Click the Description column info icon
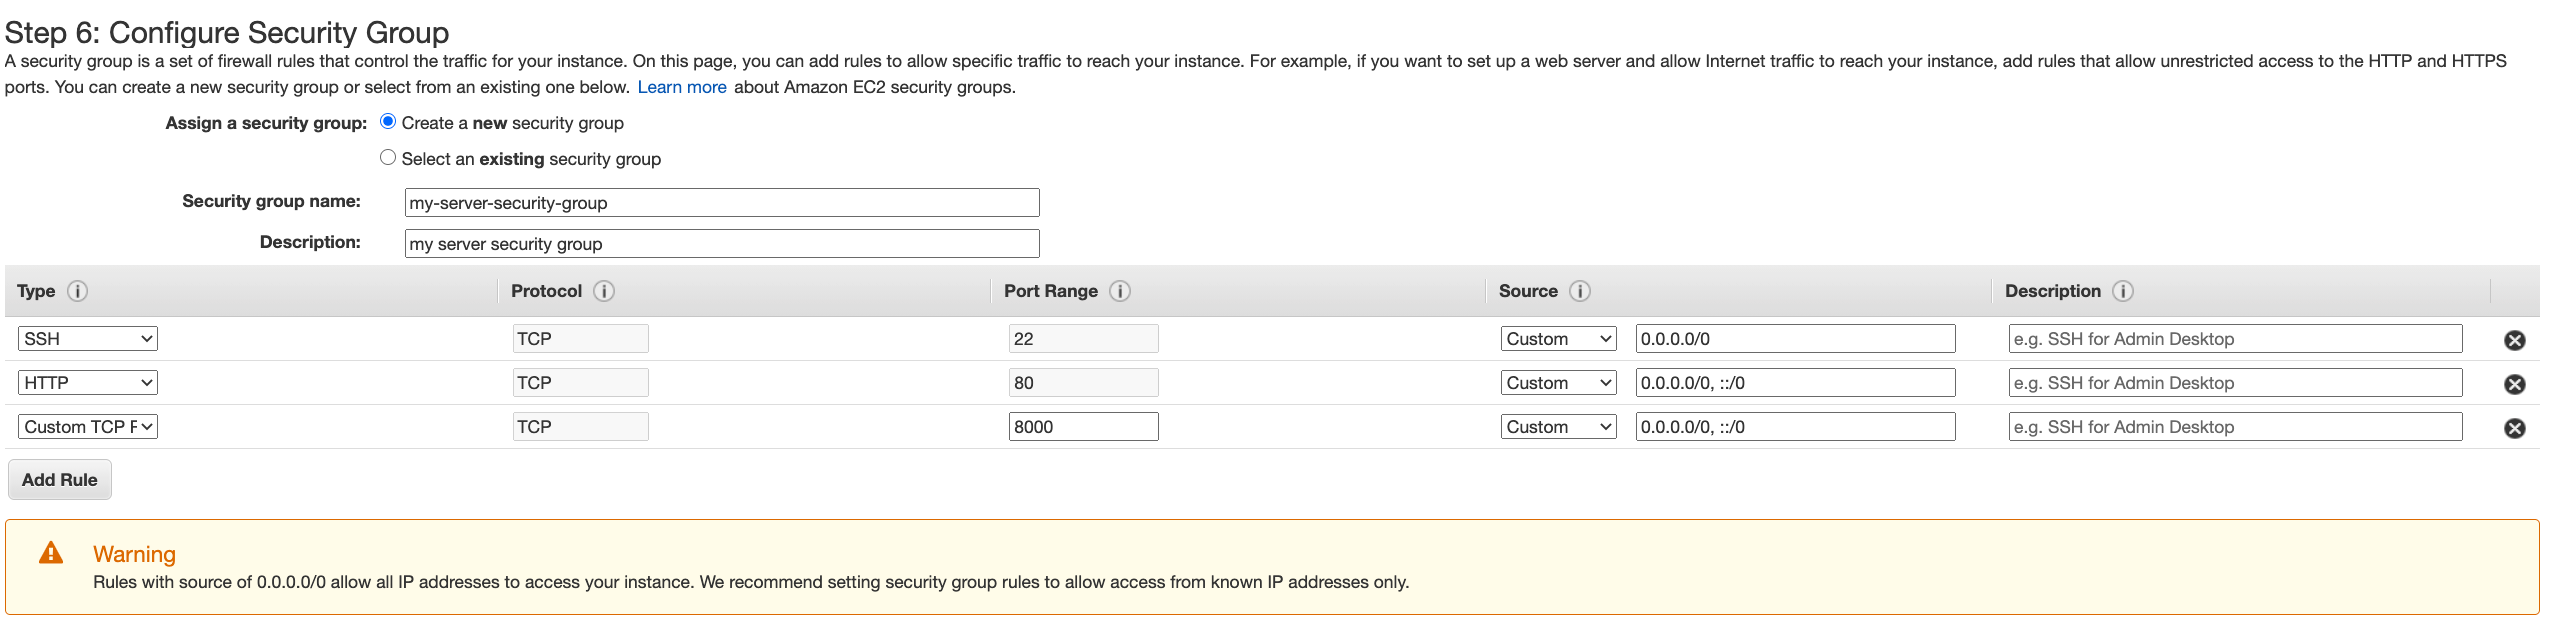This screenshot has height=634, width=2551. [2123, 291]
